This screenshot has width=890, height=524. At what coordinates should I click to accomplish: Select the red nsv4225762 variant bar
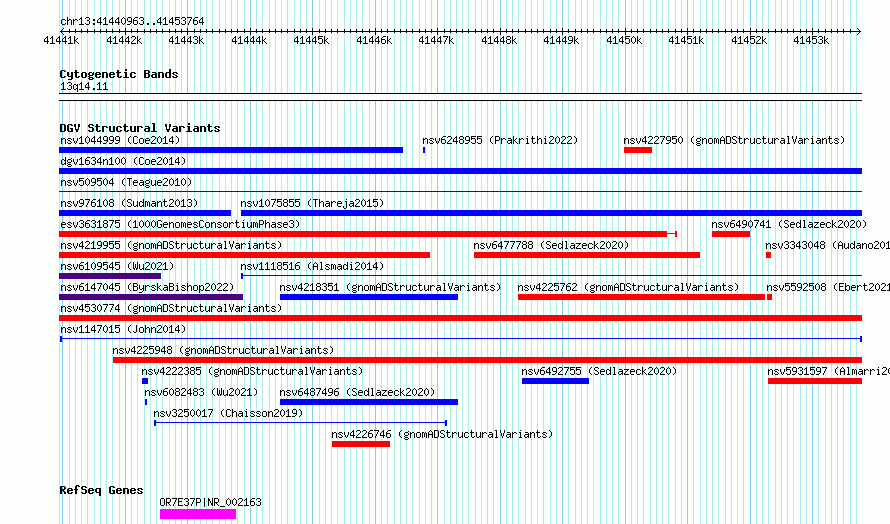tap(641, 297)
